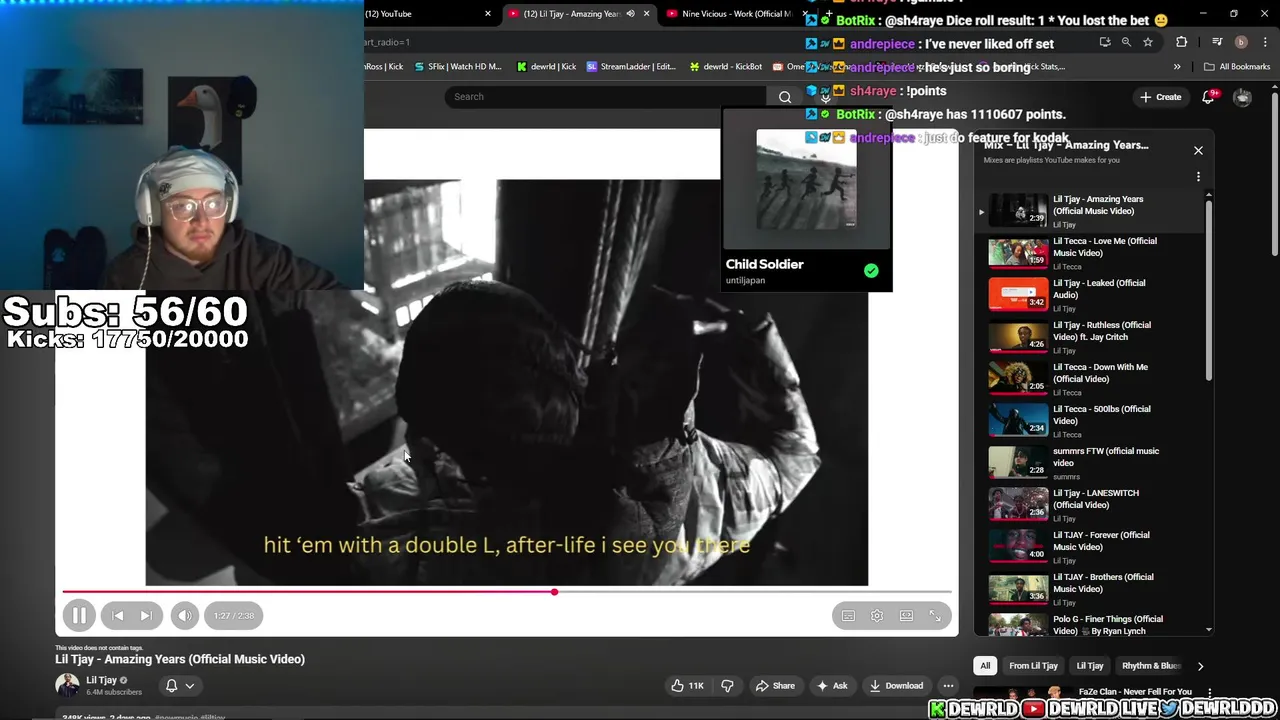Close the (12) YouTube browser tab
Image resolution: width=1280 pixels, height=720 pixels.
(488, 14)
